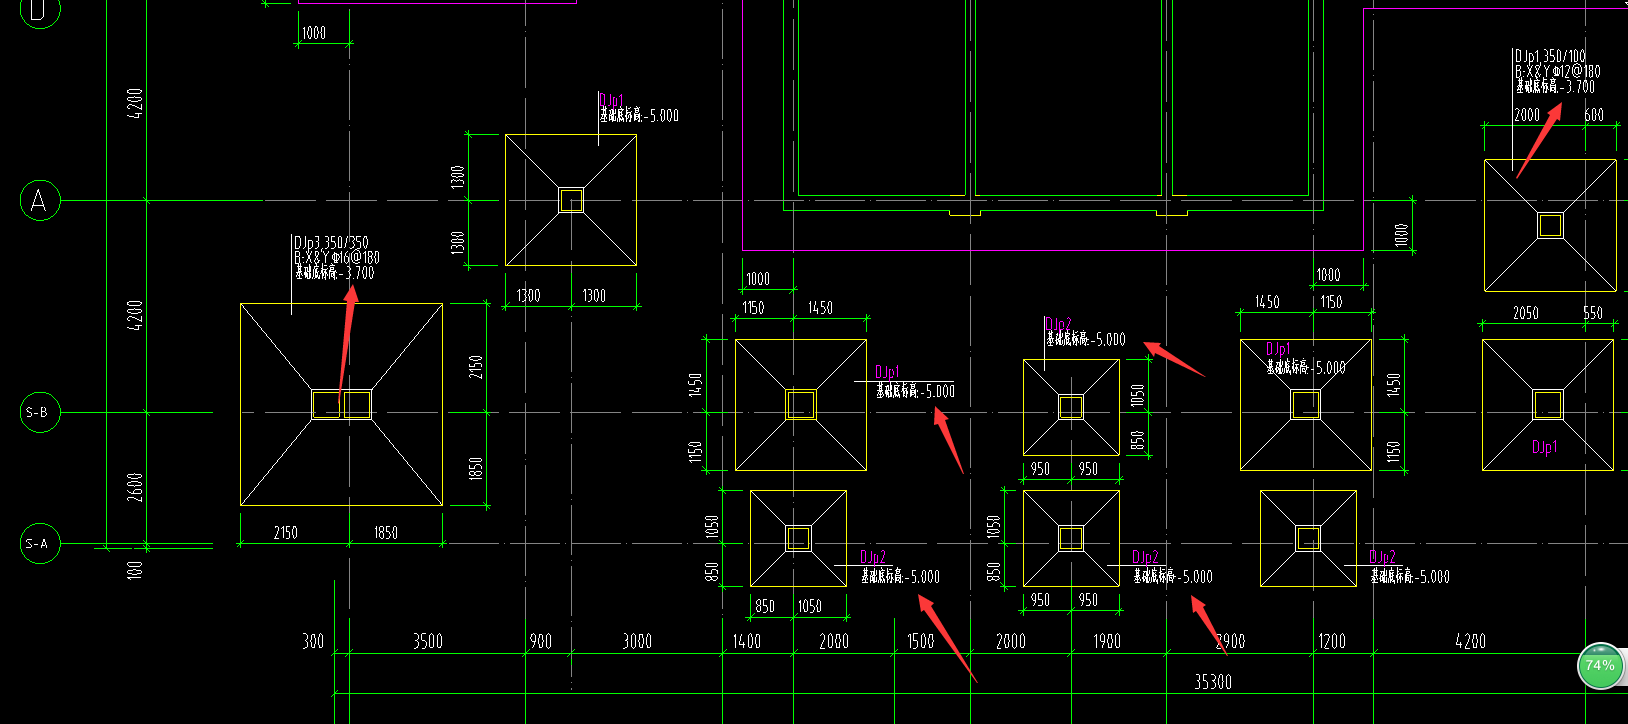Select the 1000 dimension near the top-left corner
Image resolution: width=1628 pixels, height=724 pixels.
(314, 33)
